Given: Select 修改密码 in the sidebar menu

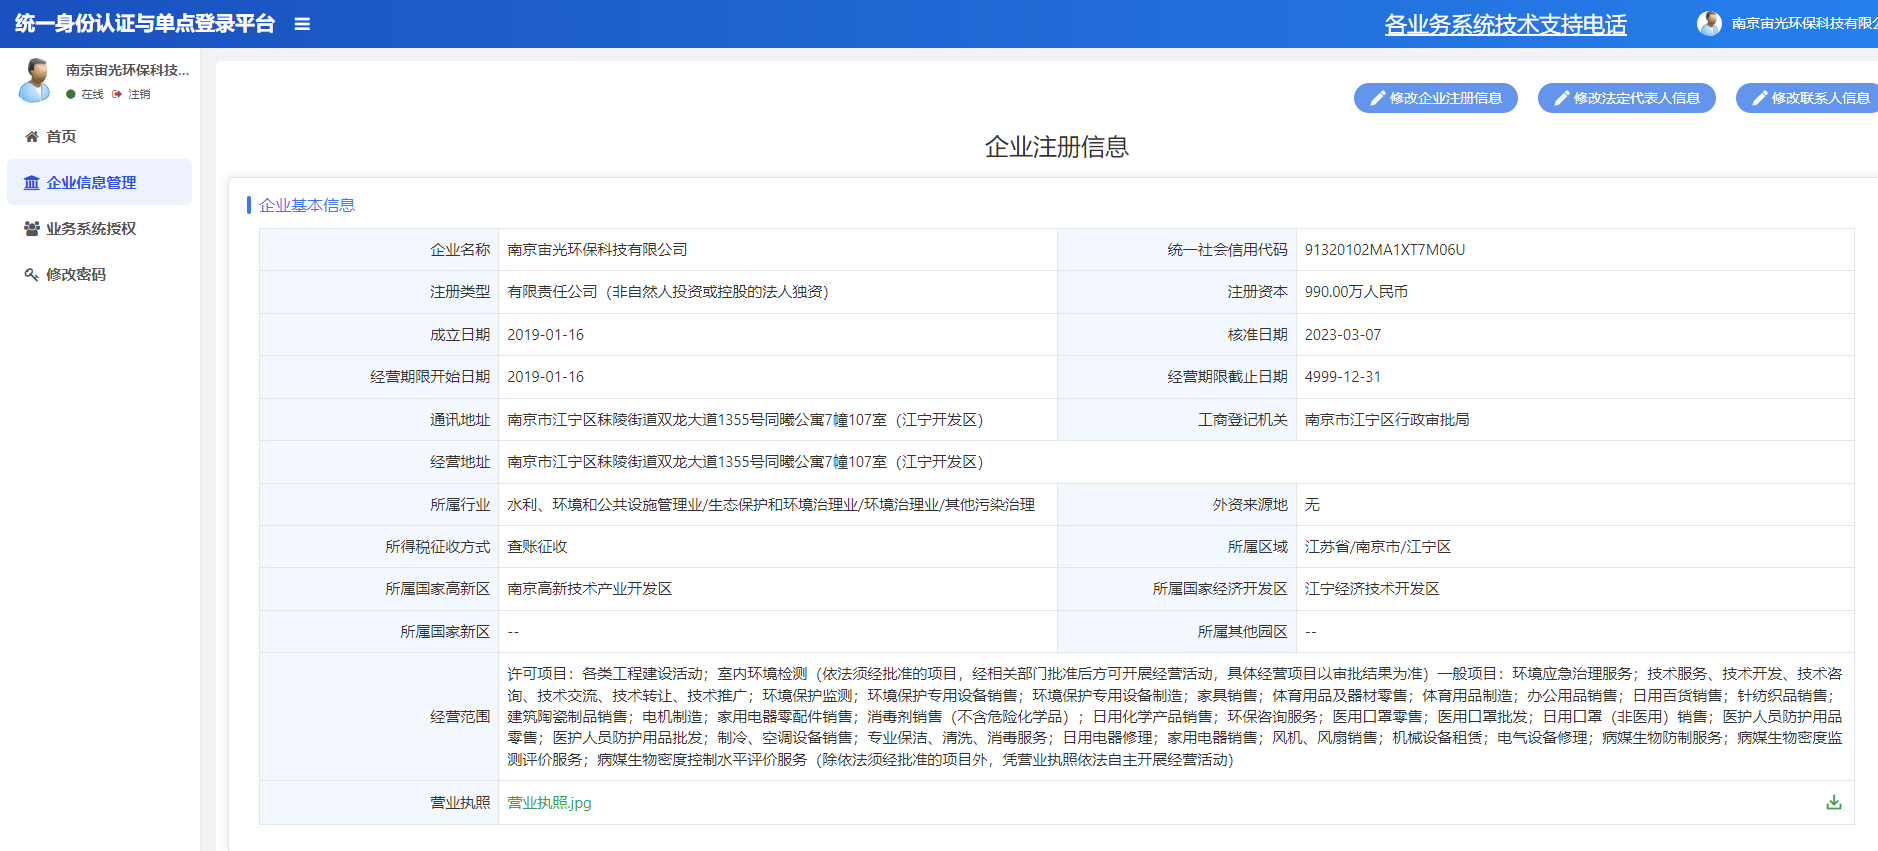Looking at the screenshot, I should point(76,275).
